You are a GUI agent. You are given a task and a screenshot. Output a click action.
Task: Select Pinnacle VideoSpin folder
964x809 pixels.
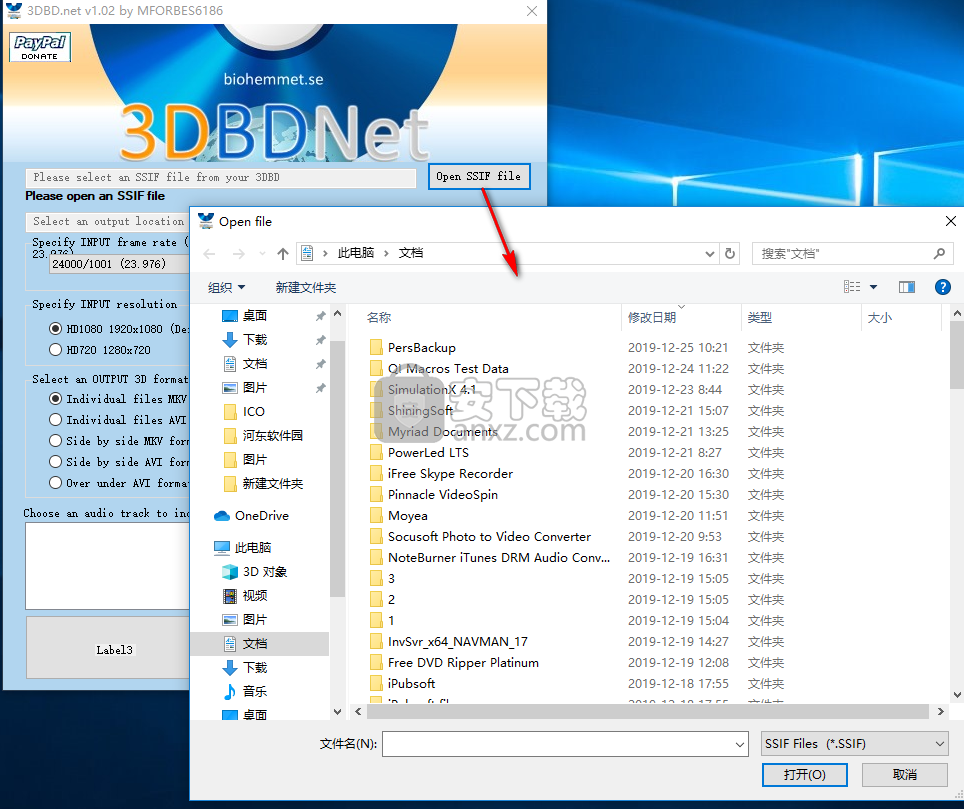pyautogui.click(x=443, y=495)
